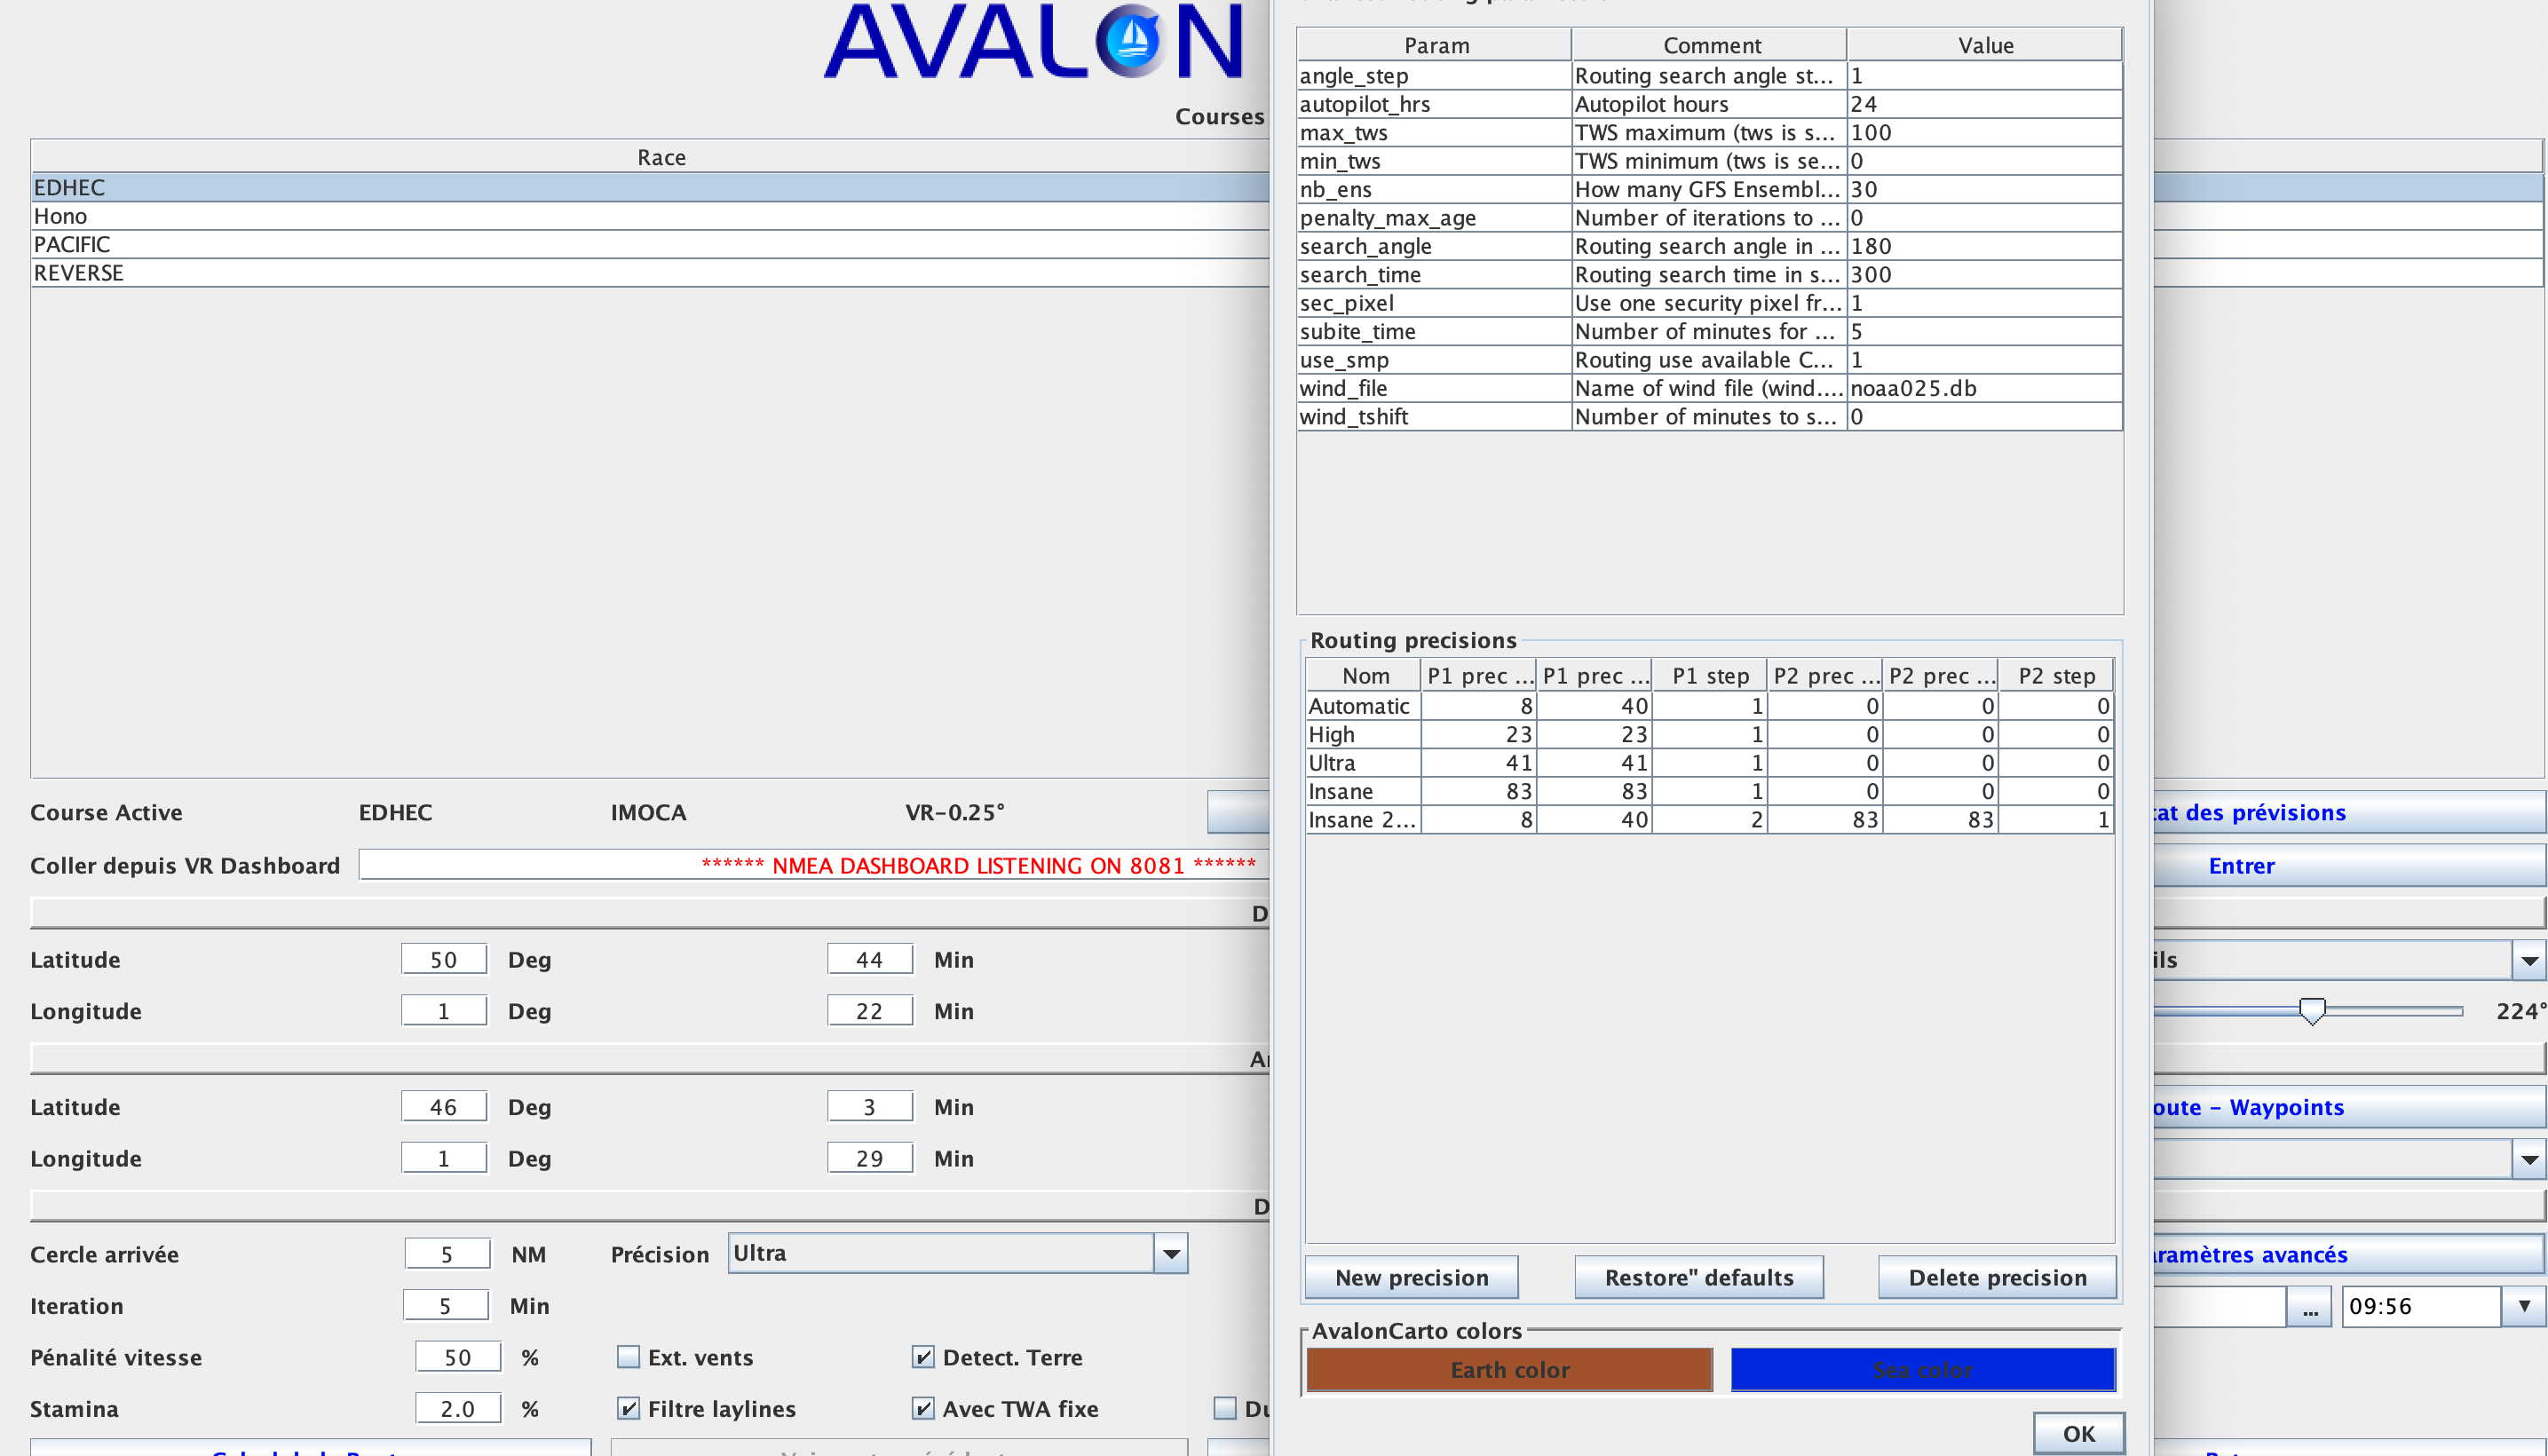Open the time 09:56 dropdown arrow
Image resolution: width=2548 pixels, height=1456 pixels.
2524,1306
